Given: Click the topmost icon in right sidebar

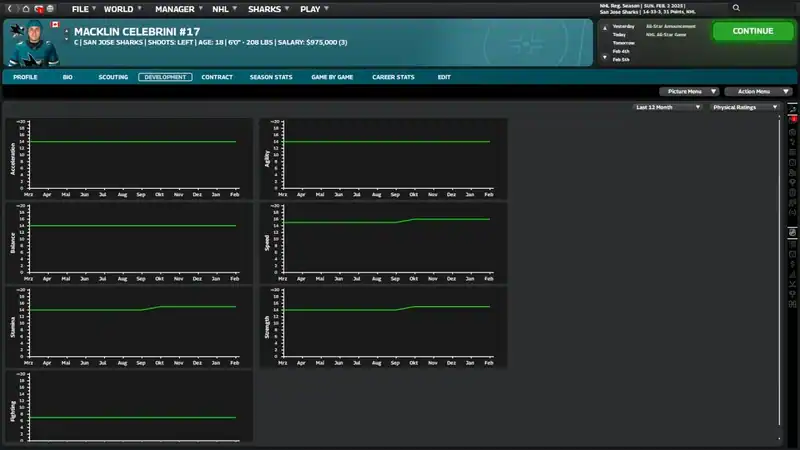Looking at the screenshot, I should pos(792,109).
